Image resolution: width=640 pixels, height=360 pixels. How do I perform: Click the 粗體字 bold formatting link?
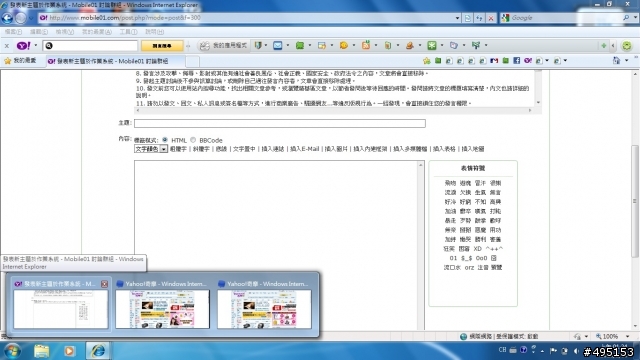178,149
